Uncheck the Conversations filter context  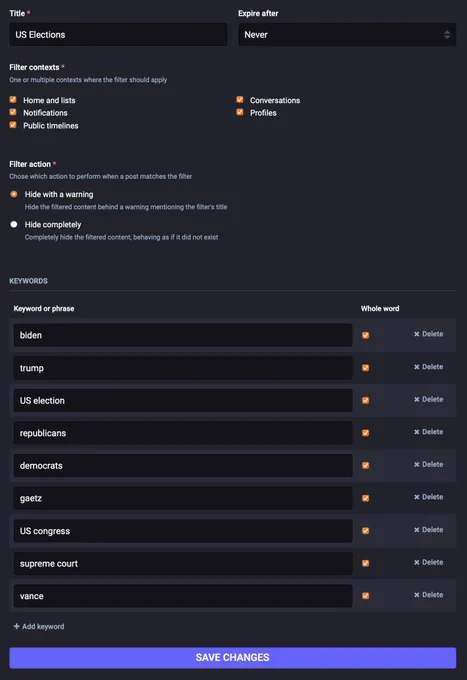(240, 100)
